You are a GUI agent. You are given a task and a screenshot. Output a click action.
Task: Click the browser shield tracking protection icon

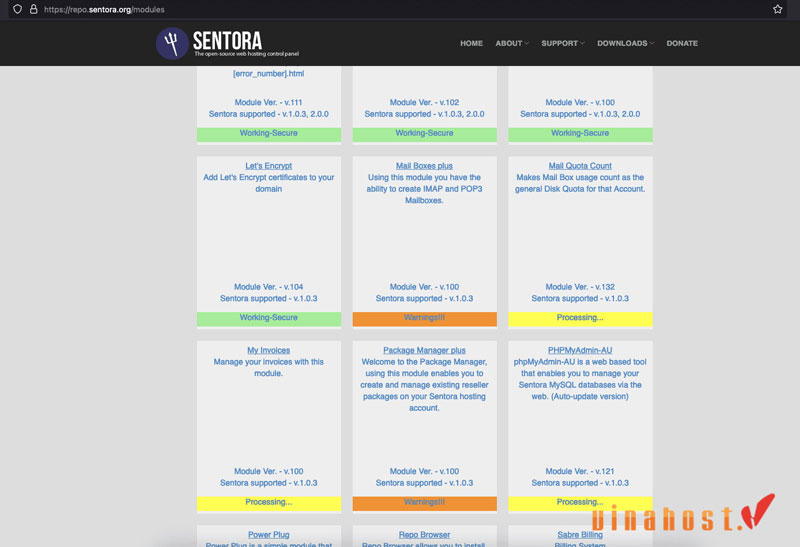coord(17,9)
